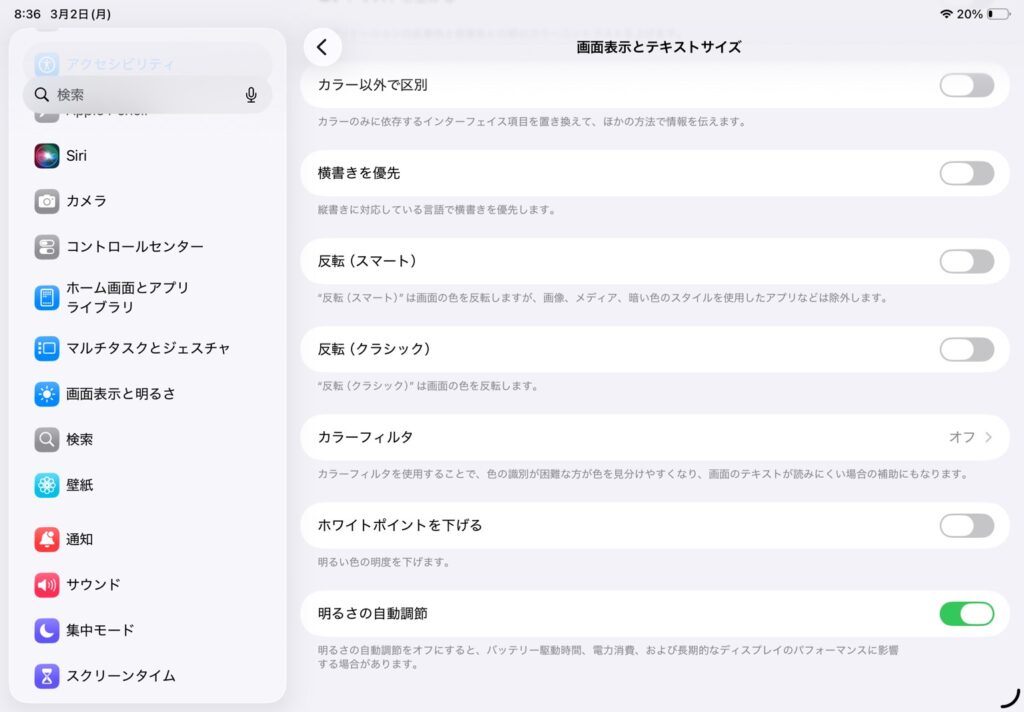Viewport: 1024px width, 712px height.
Task: Open ホーム画面とアプリライブラリ icon
Action: (x=47, y=297)
